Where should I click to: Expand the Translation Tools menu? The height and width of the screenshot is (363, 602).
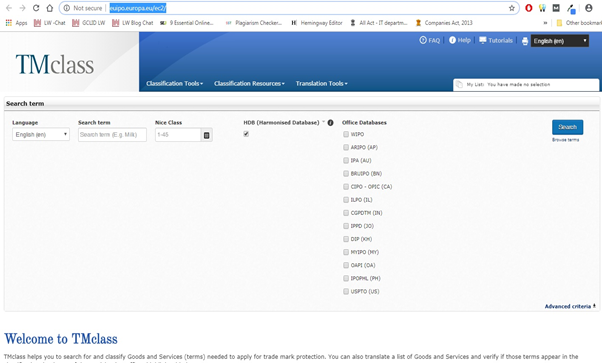pos(321,83)
